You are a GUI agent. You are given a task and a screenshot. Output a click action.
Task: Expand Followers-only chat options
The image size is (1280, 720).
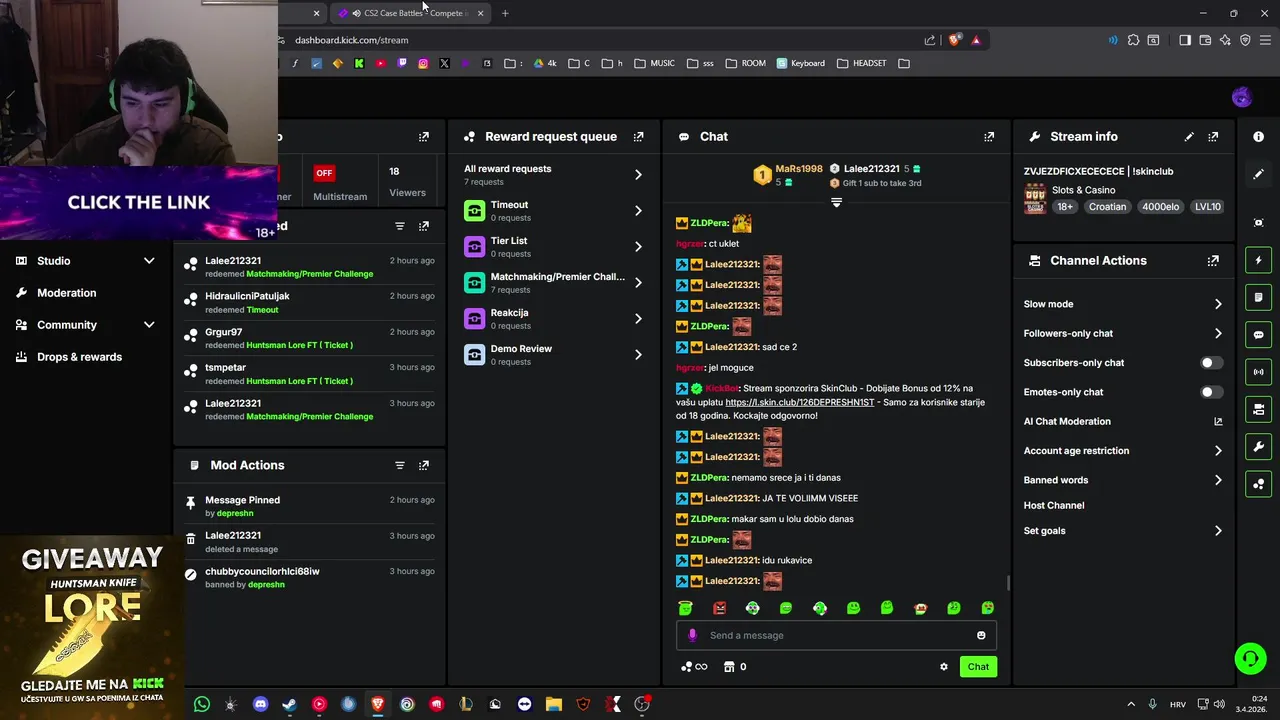tap(1122, 334)
